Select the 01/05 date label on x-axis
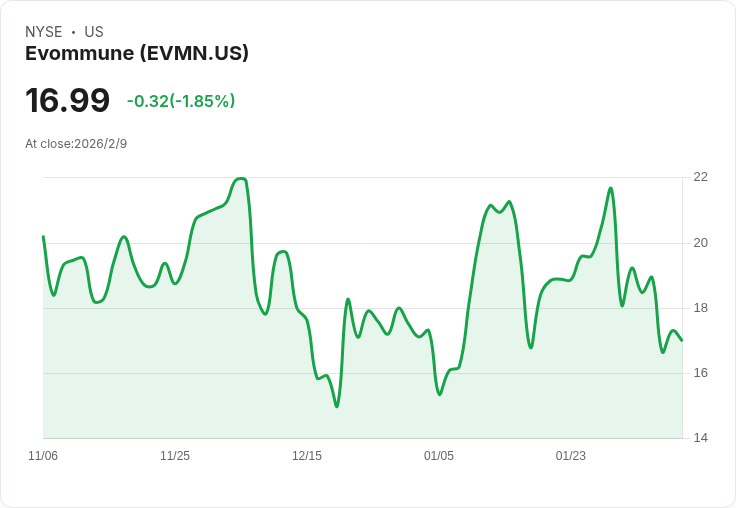Viewport: 736px width, 508px height. [438, 455]
